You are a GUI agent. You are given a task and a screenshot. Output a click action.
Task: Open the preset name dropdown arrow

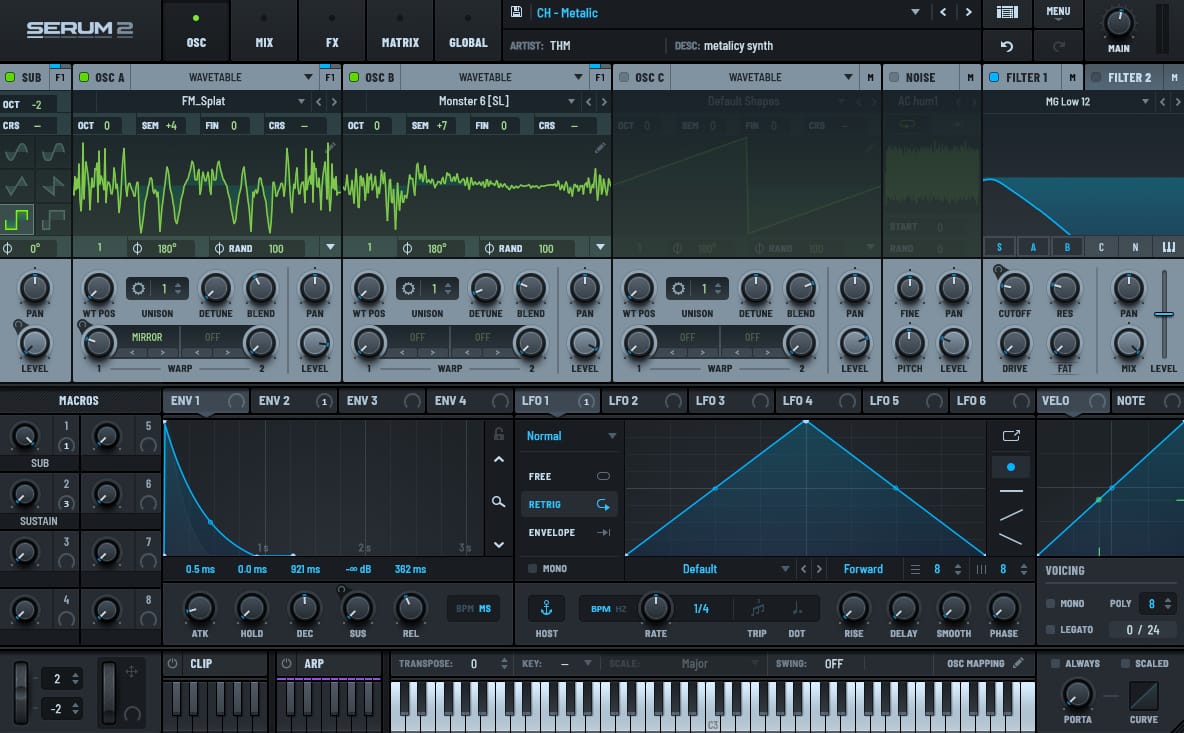[x=915, y=12]
